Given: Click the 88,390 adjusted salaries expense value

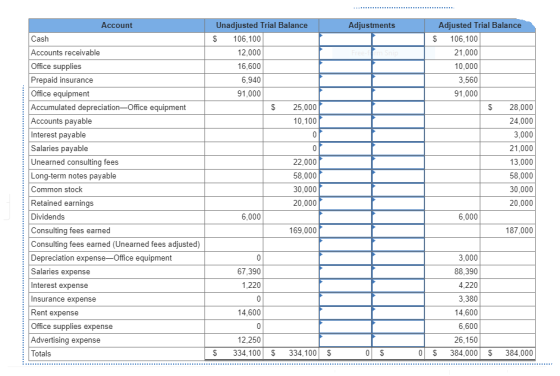Looking at the screenshot, I should [x=466, y=272].
